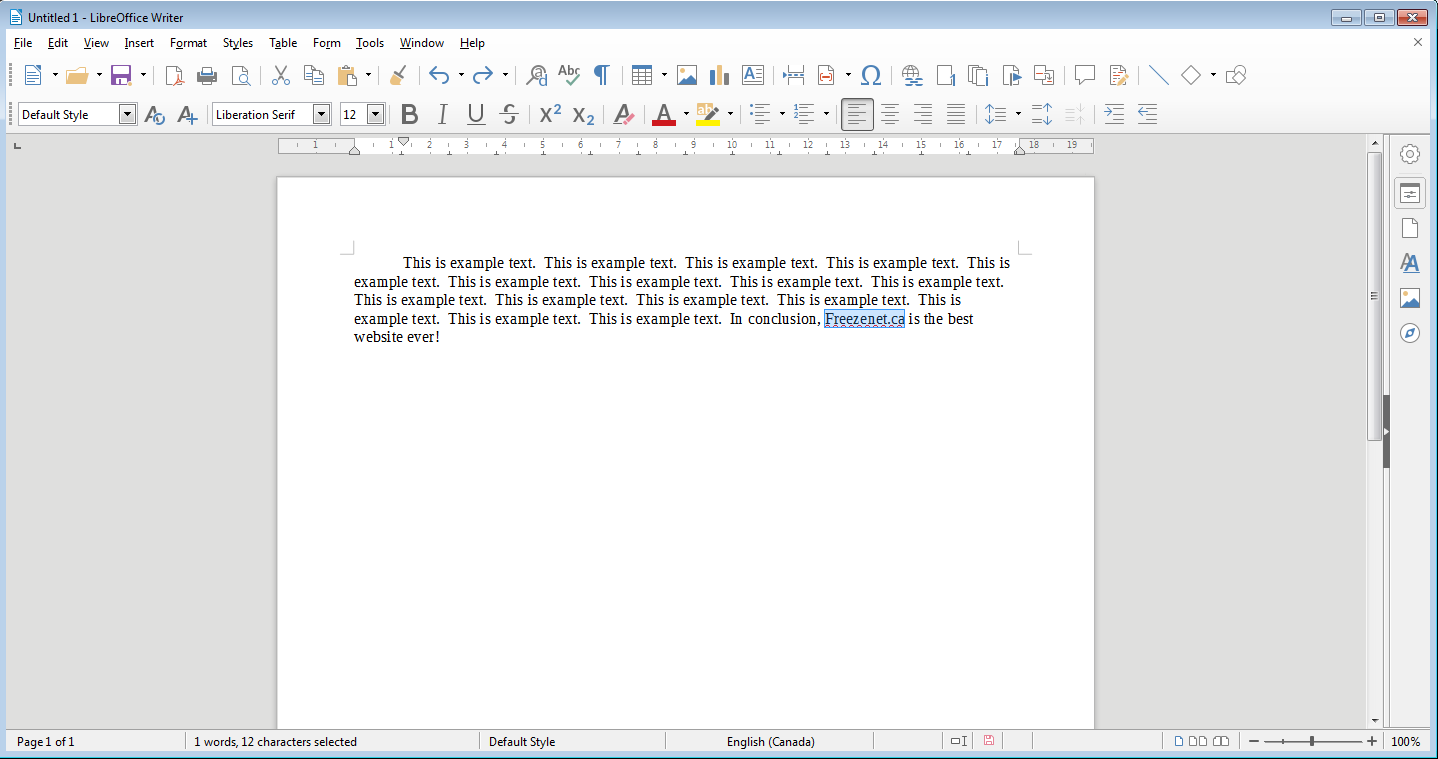
Task: Toggle formatting marks with the pilcrow
Action: click(x=602, y=75)
